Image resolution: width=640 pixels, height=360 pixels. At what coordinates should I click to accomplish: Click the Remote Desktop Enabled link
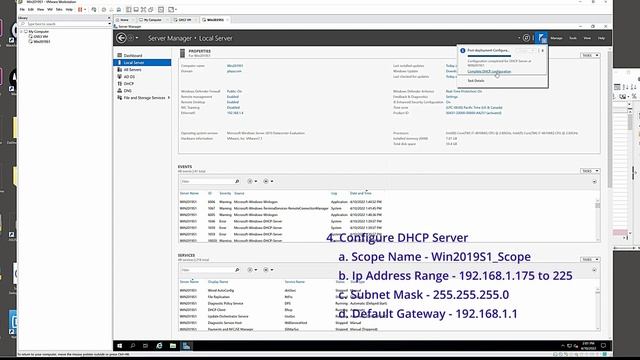pyautogui.click(x=233, y=102)
